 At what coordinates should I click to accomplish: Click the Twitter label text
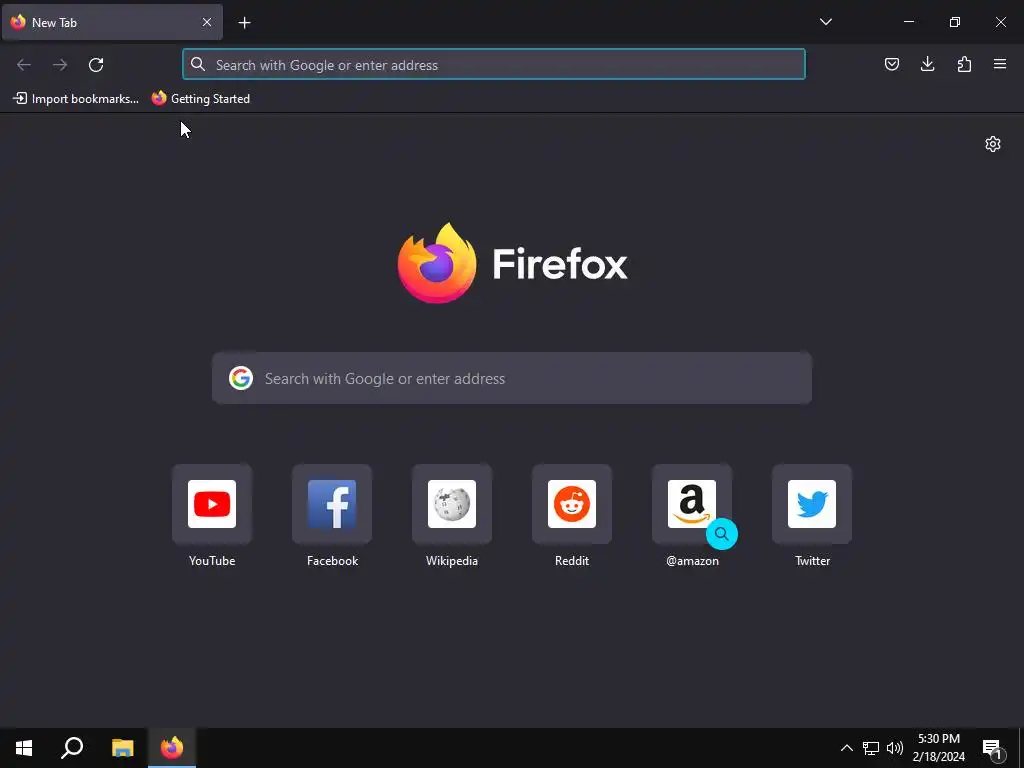tap(812, 561)
